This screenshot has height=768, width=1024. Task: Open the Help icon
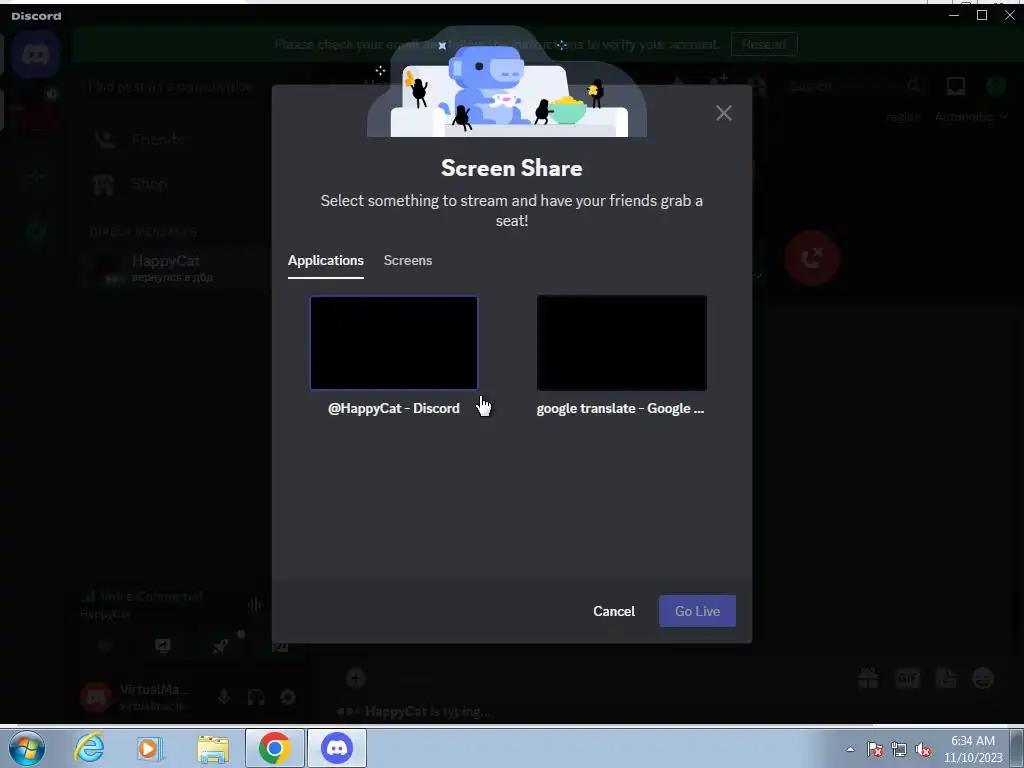click(996, 86)
